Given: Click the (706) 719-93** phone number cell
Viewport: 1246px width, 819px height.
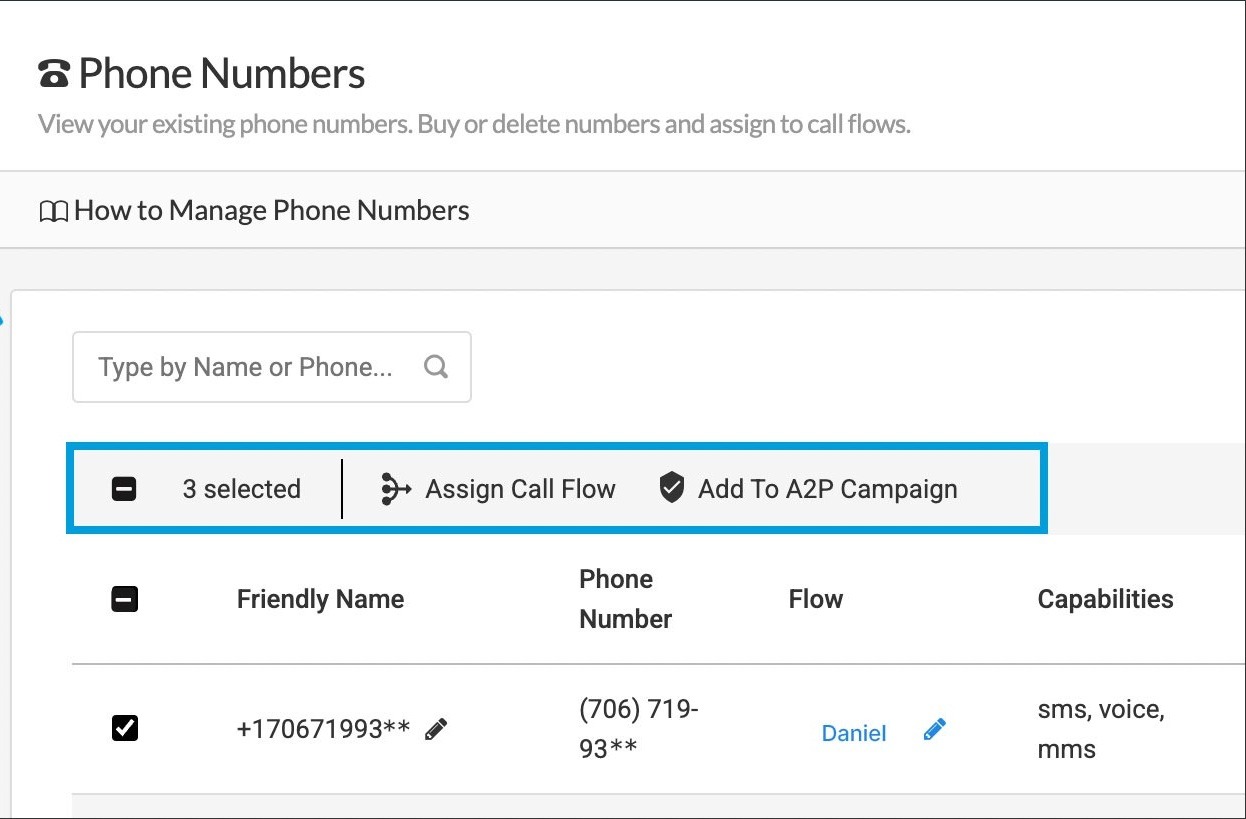Looking at the screenshot, I should pos(638,729).
